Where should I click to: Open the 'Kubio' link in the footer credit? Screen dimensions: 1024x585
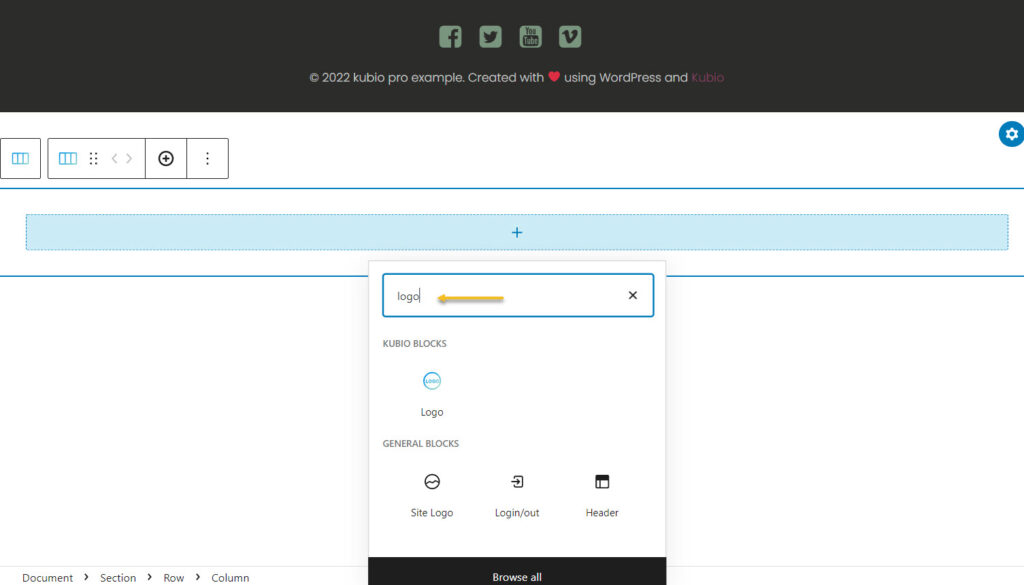point(707,77)
